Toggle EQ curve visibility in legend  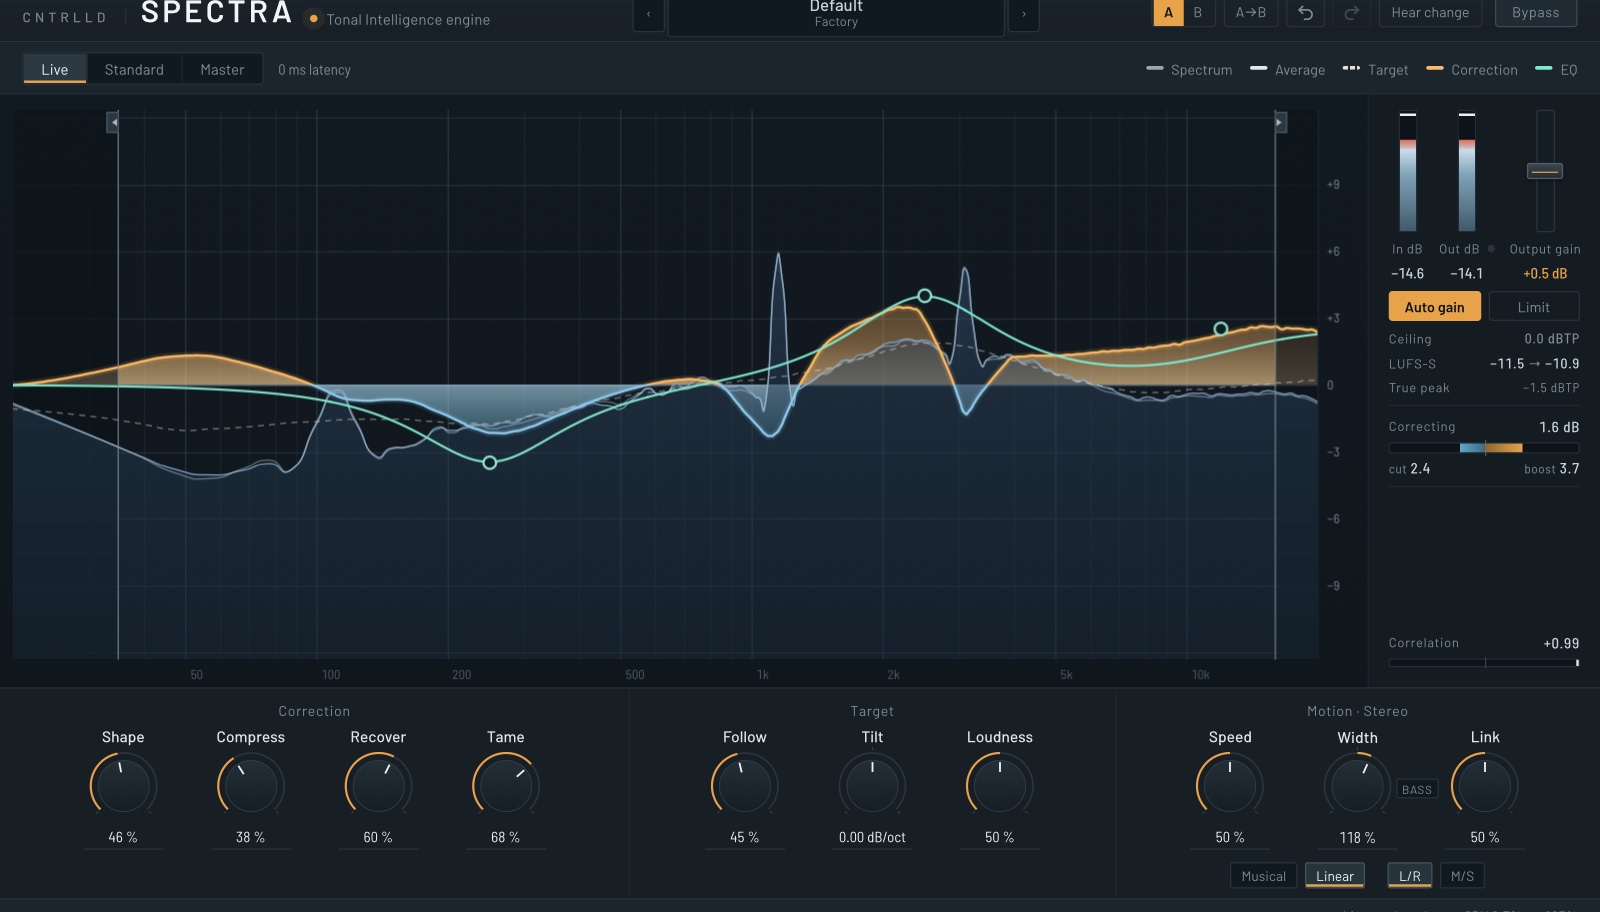coord(1556,70)
